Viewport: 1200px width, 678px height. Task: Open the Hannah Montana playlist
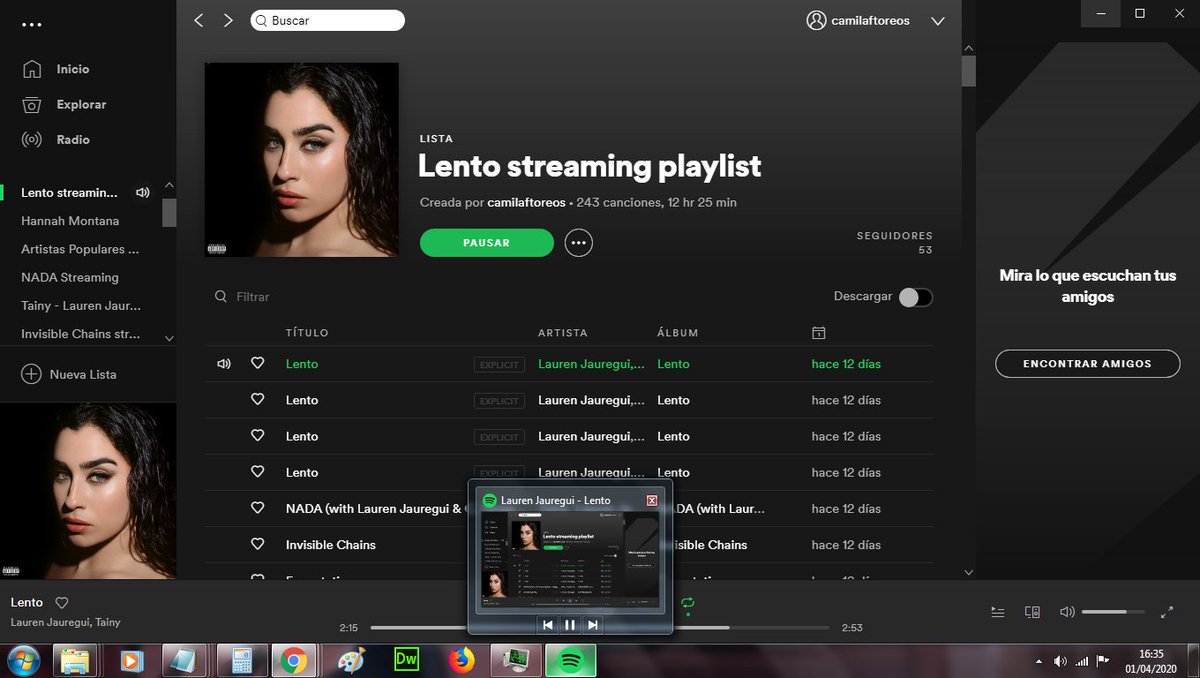[x=70, y=220]
